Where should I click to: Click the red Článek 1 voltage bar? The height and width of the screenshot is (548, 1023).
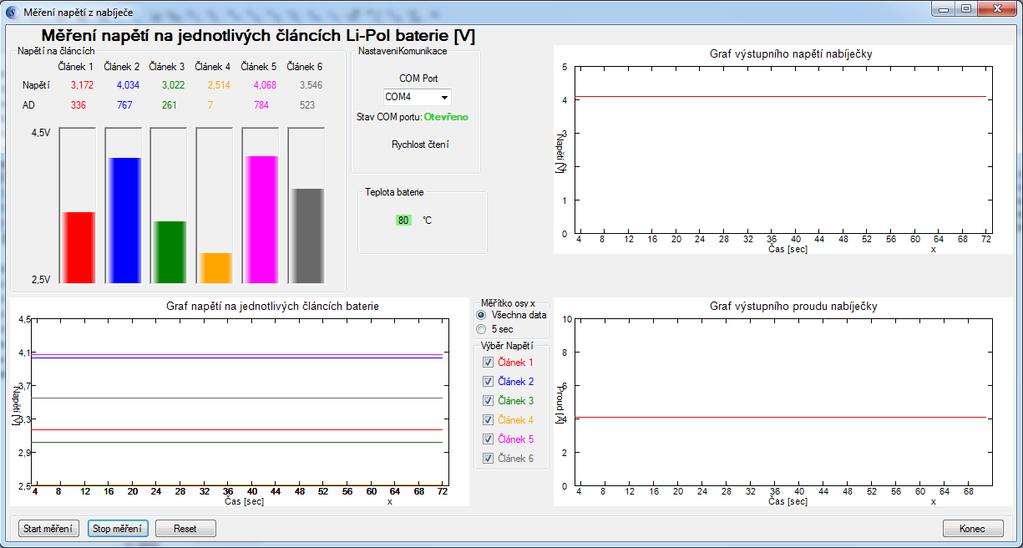78,247
